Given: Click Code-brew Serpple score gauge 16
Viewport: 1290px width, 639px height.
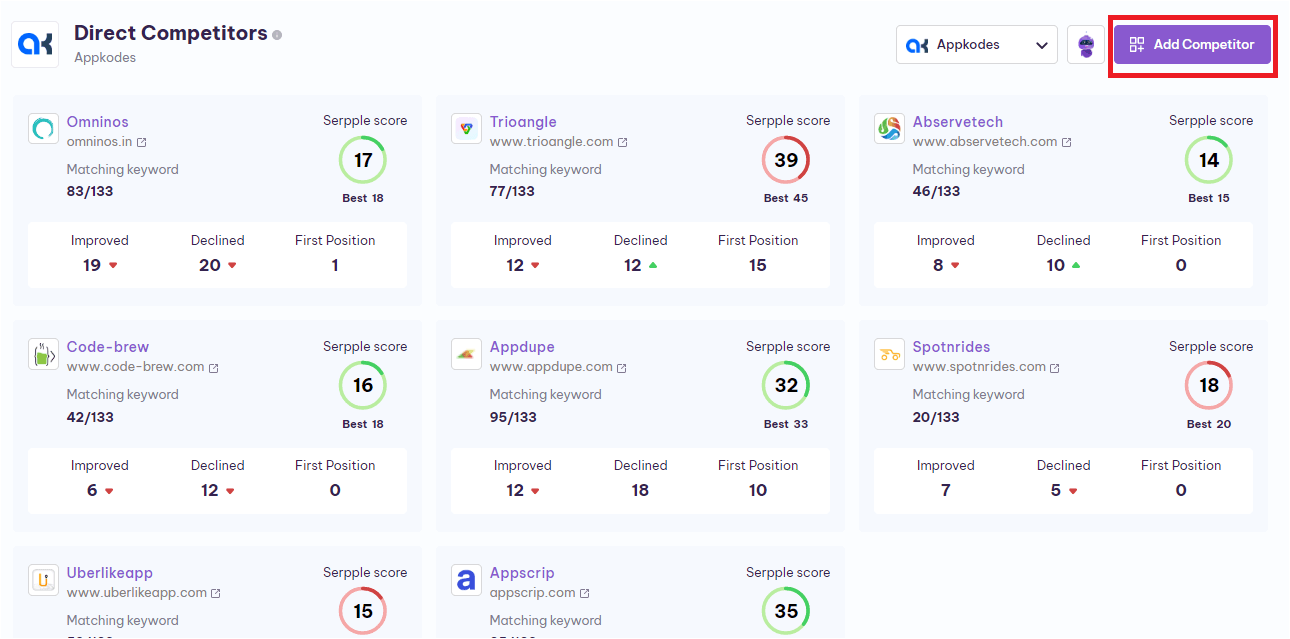Looking at the screenshot, I should click(x=363, y=386).
